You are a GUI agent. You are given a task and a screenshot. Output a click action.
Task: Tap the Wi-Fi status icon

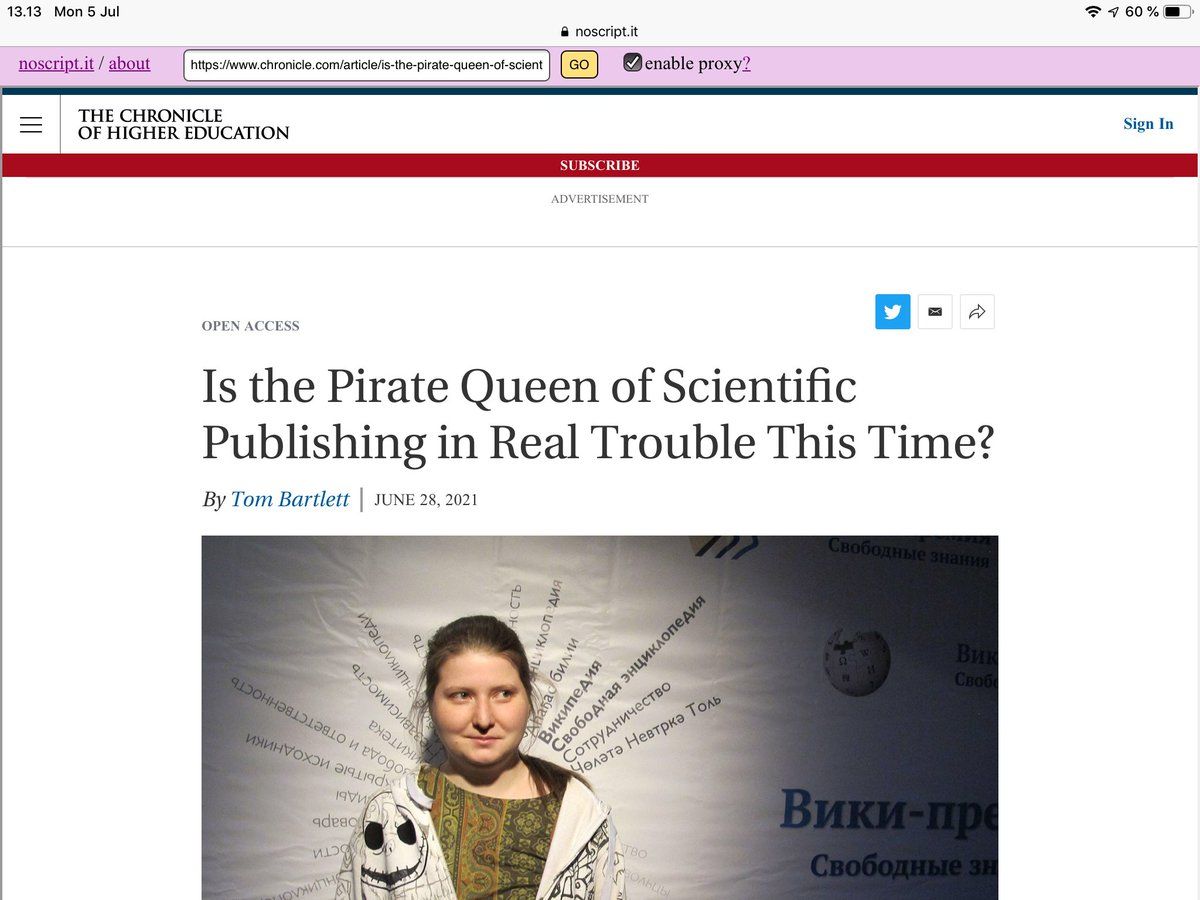tap(1092, 11)
